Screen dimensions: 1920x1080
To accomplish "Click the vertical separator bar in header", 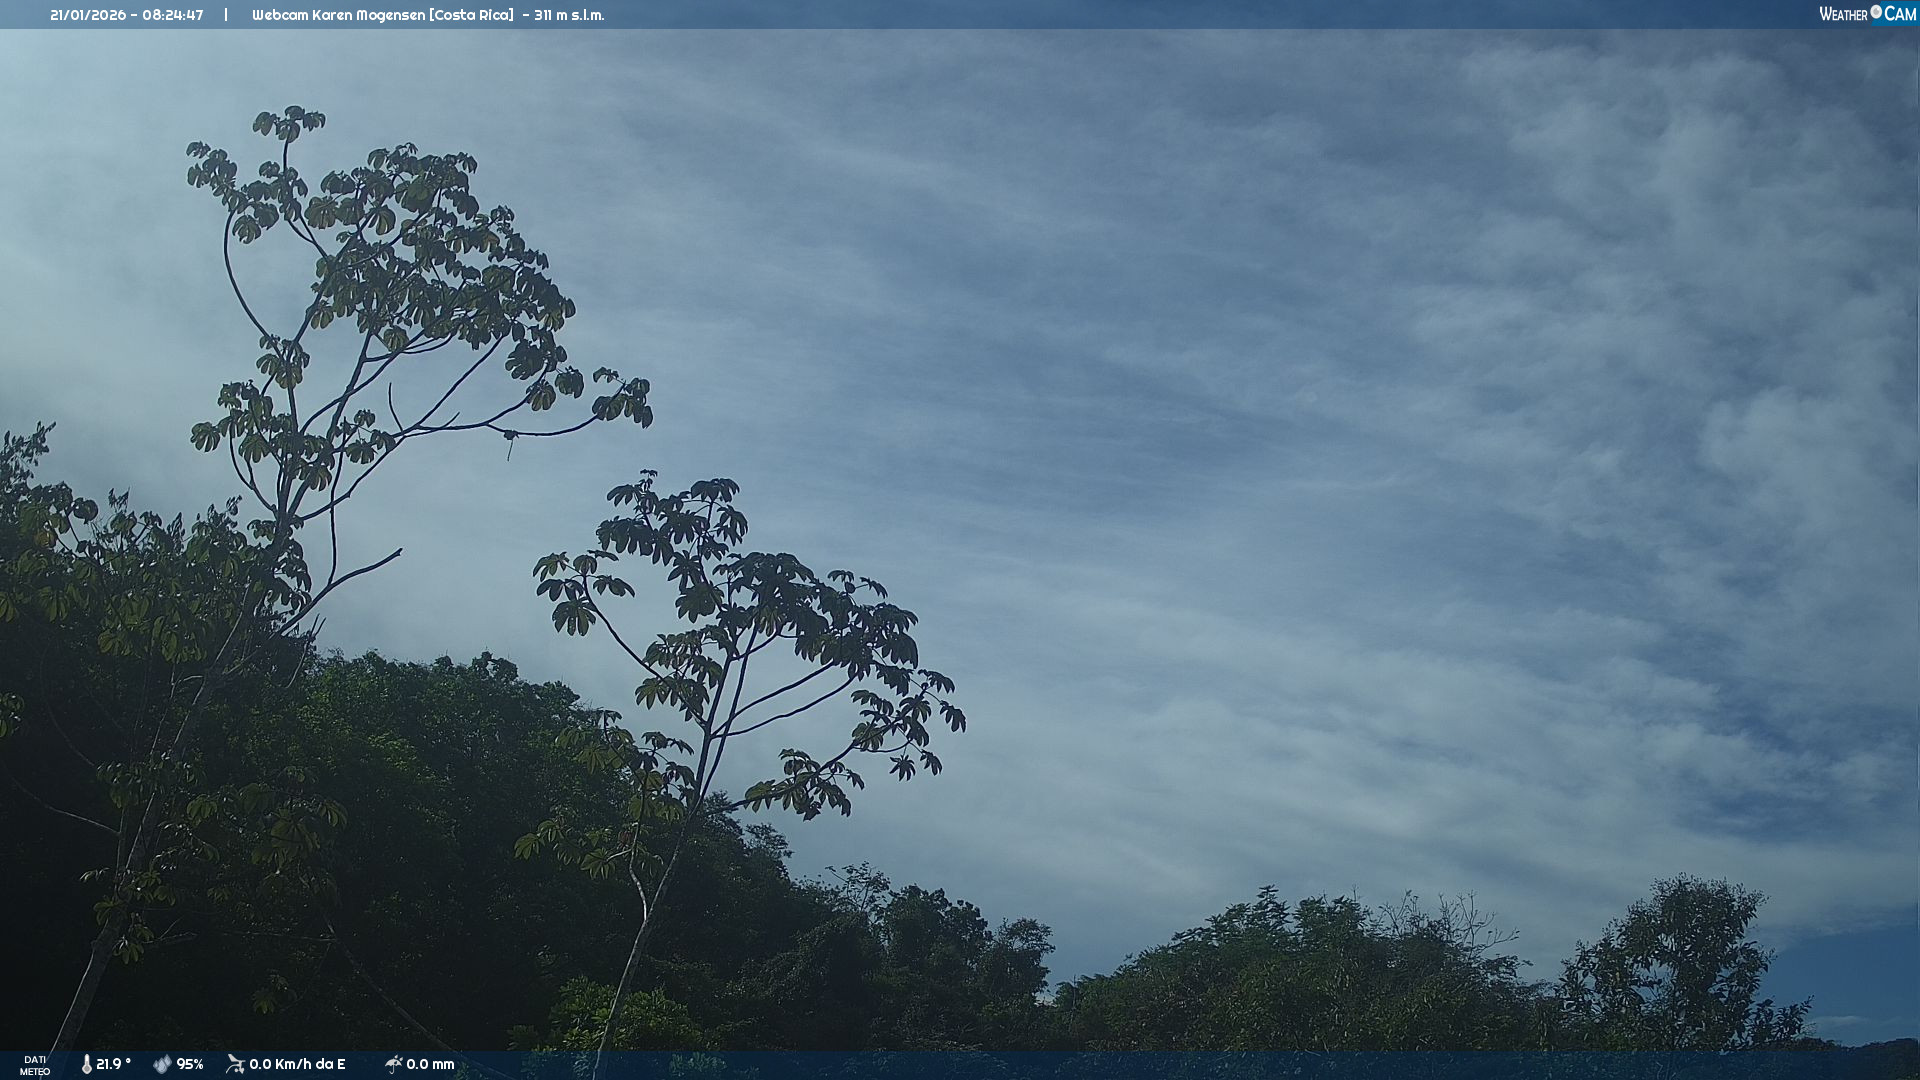I will point(226,15).
